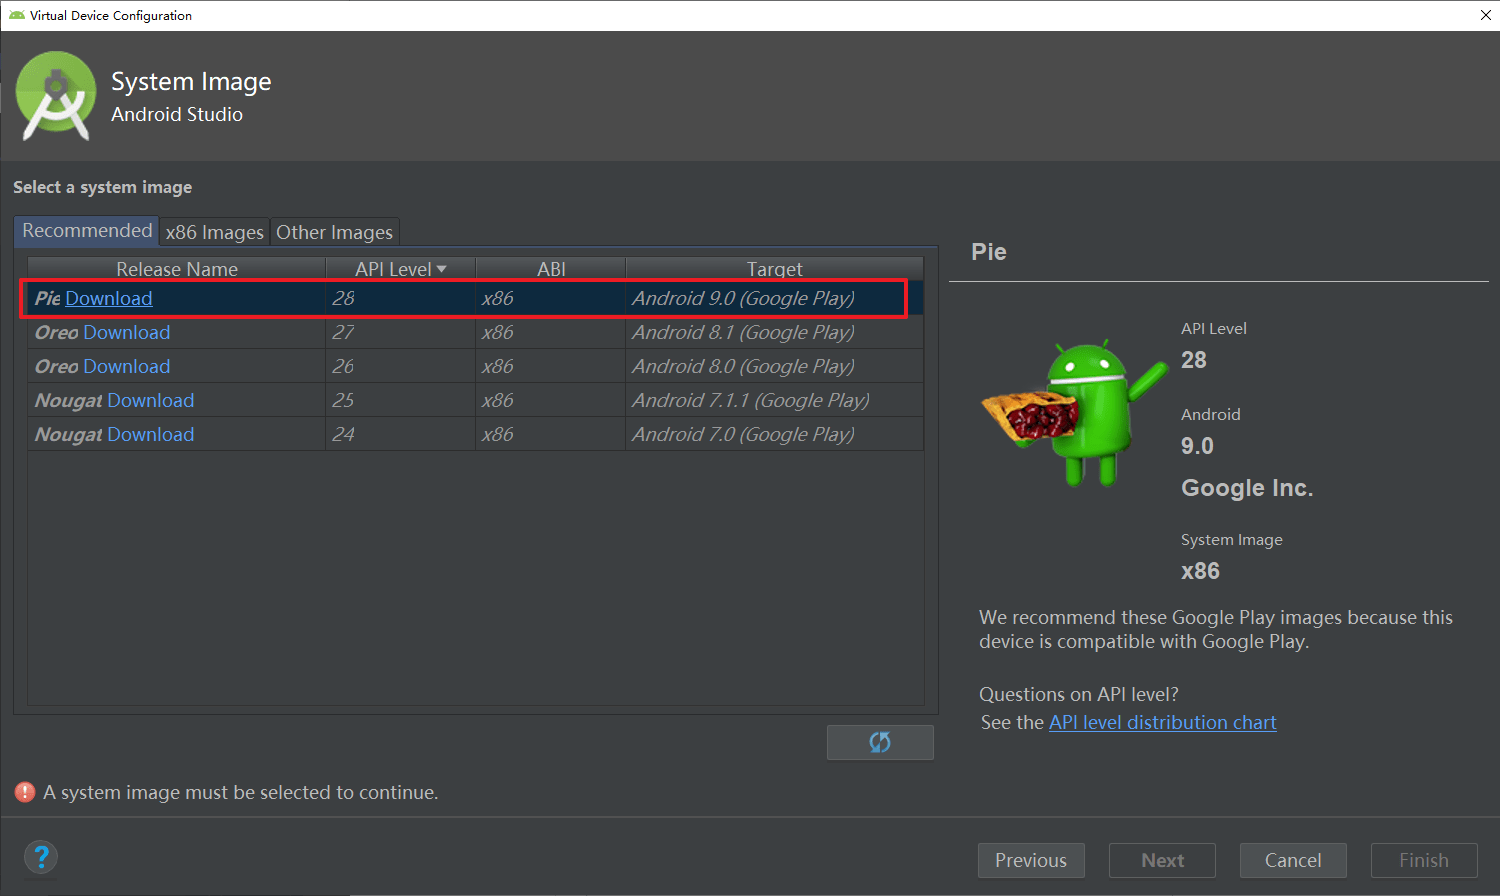Screen dimensions: 1500x896
Task: Download the Pie API 28 image
Action: pyautogui.click(x=109, y=298)
